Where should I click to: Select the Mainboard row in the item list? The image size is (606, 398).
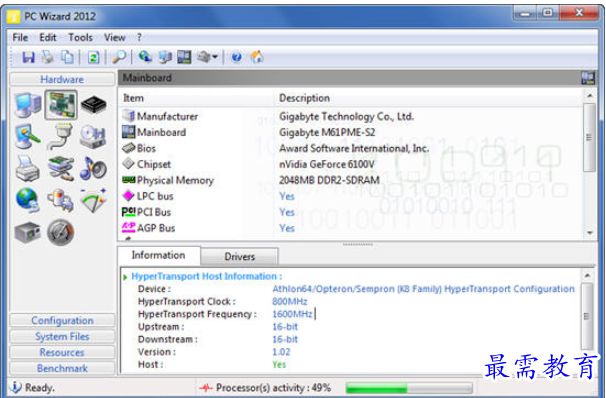[x=351, y=132]
